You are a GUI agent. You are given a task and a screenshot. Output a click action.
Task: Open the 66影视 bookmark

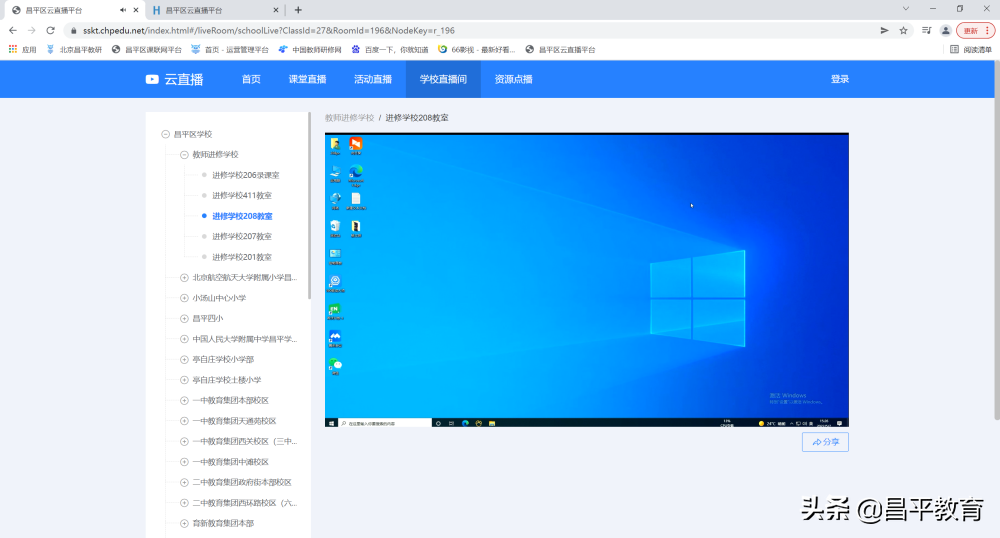[x=476, y=49]
